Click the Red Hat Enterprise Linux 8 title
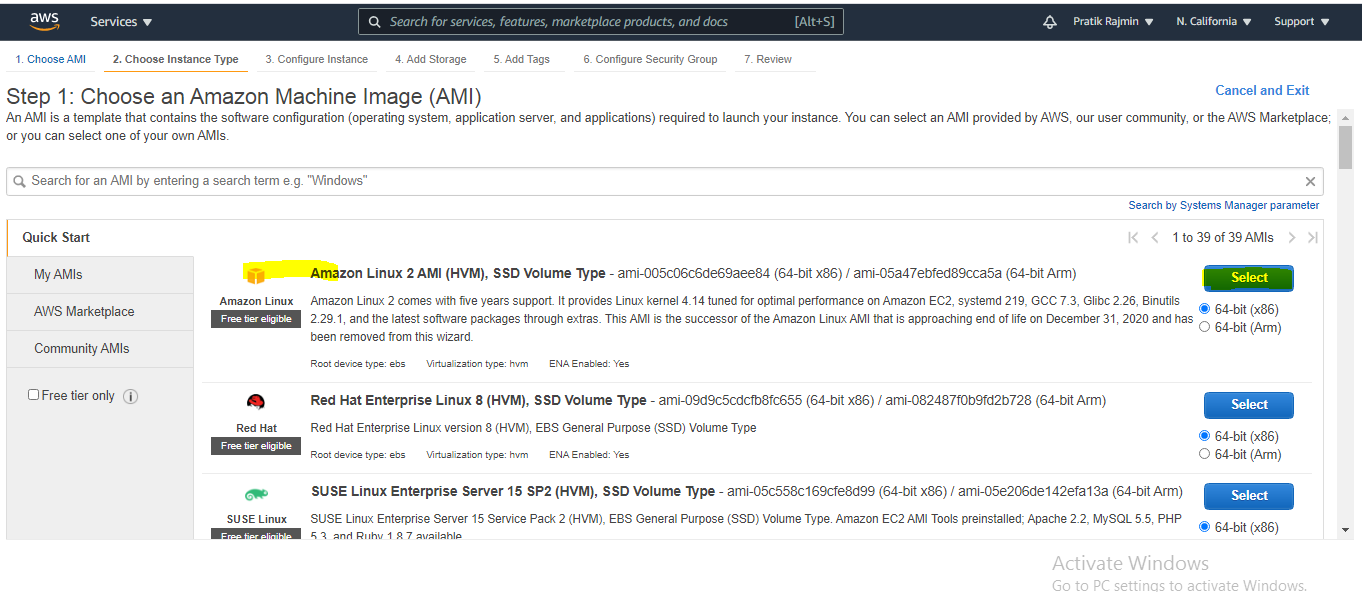The image size is (1362, 592). pyautogui.click(x=479, y=400)
